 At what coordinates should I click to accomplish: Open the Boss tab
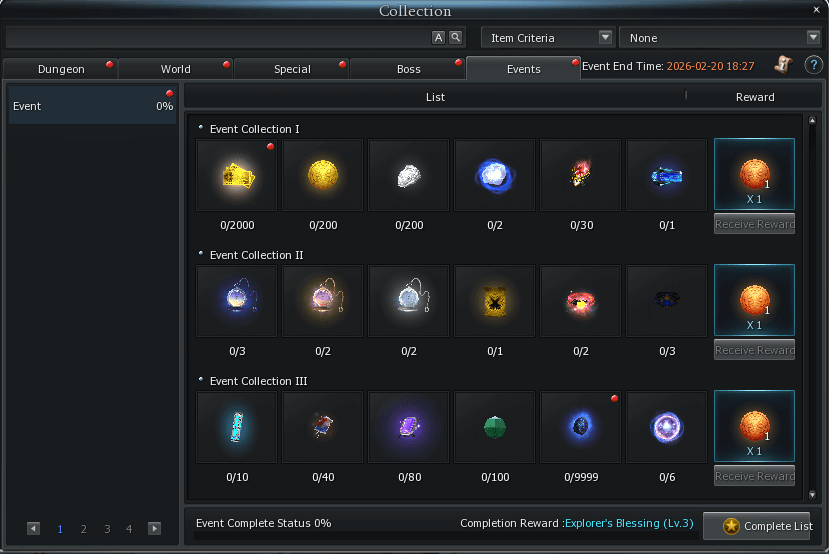tap(408, 69)
